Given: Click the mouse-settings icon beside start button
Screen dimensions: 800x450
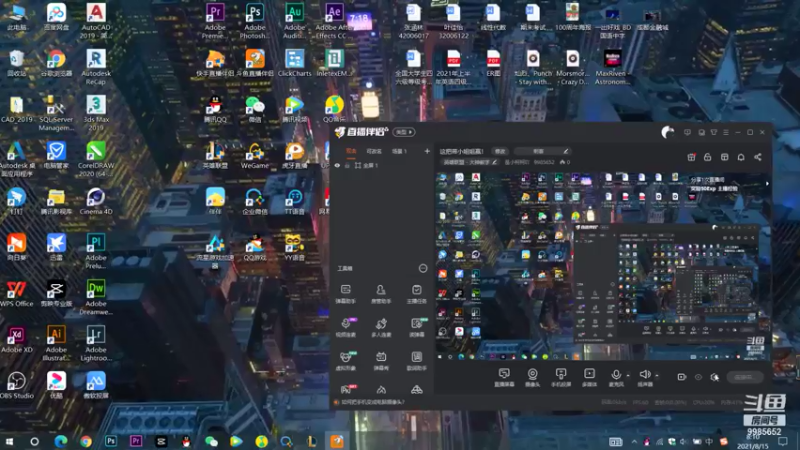Looking at the screenshot, I should [x=715, y=377].
